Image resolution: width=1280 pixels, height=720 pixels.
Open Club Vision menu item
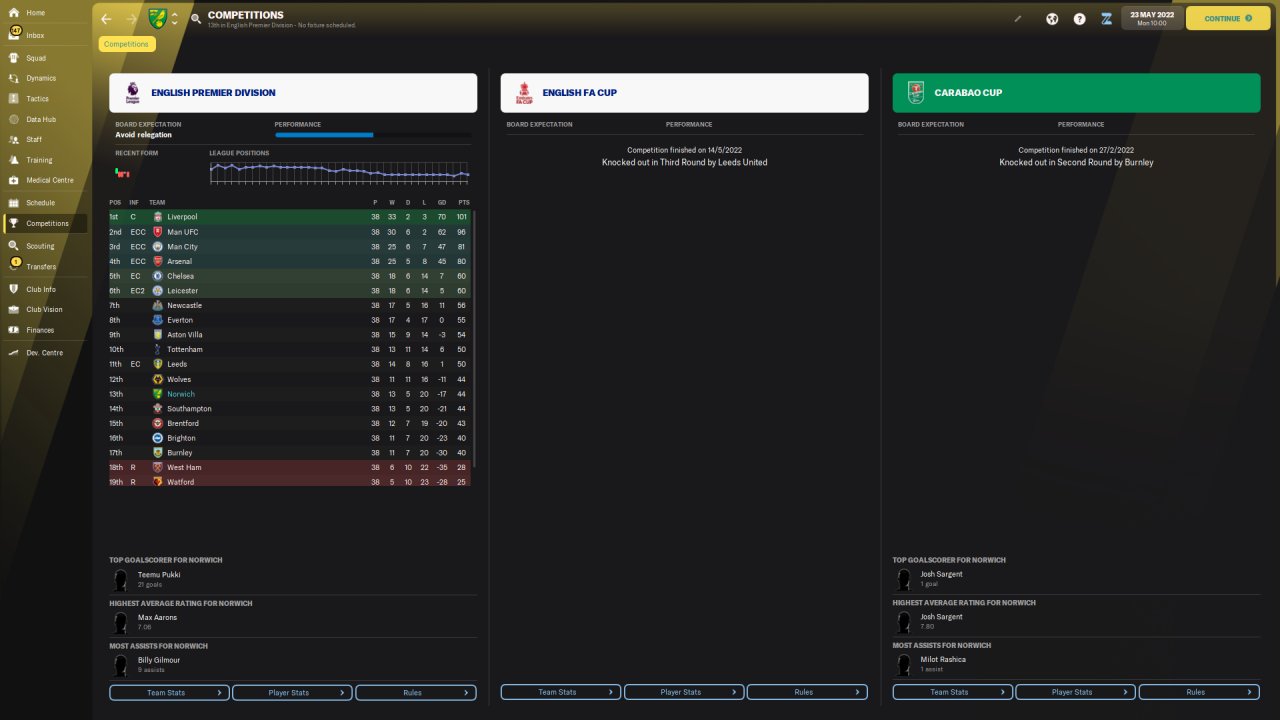point(44,309)
